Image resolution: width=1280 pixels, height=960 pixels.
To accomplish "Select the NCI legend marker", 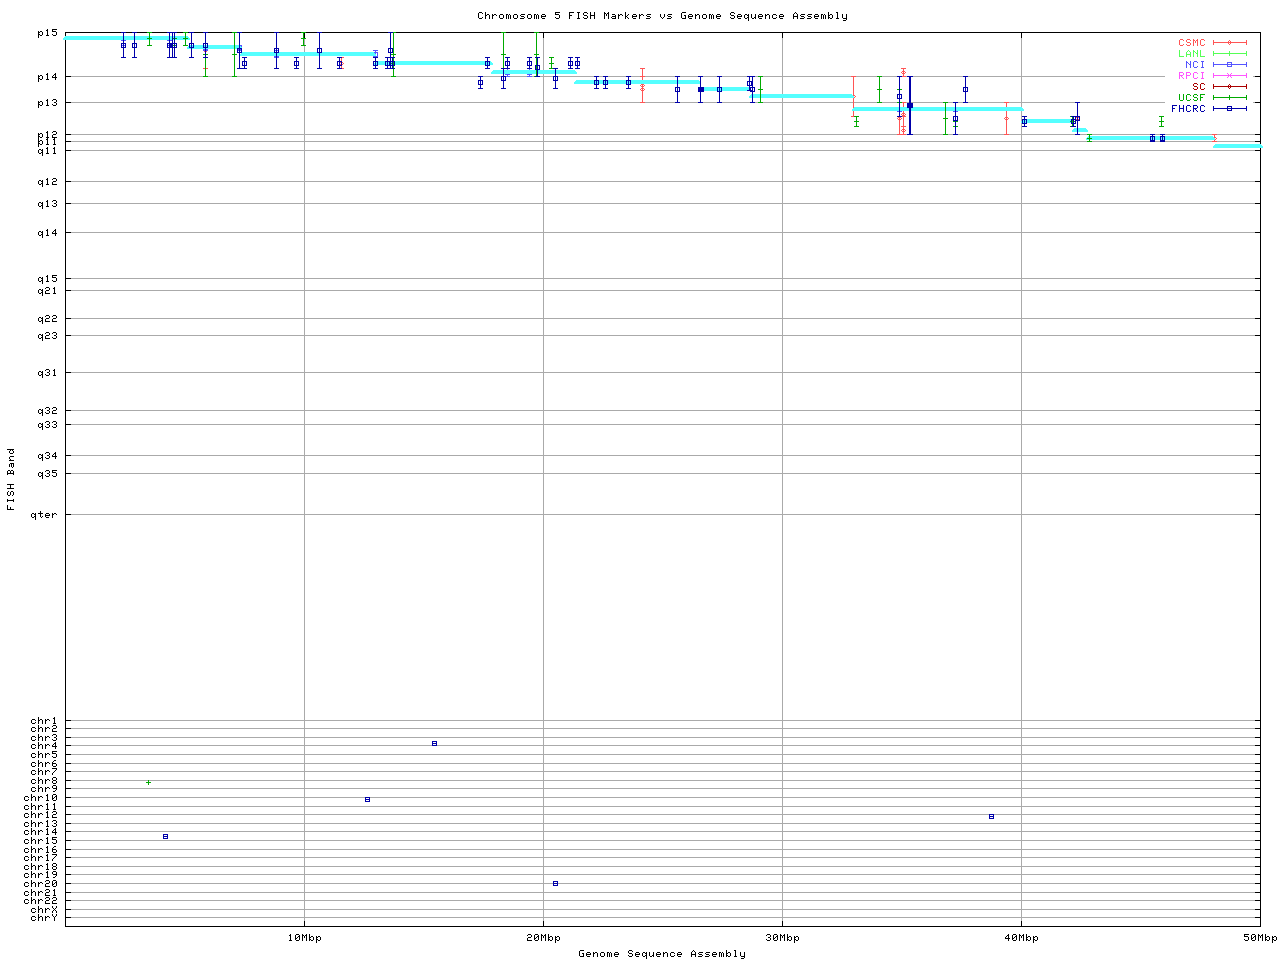I will click(1229, 65).
